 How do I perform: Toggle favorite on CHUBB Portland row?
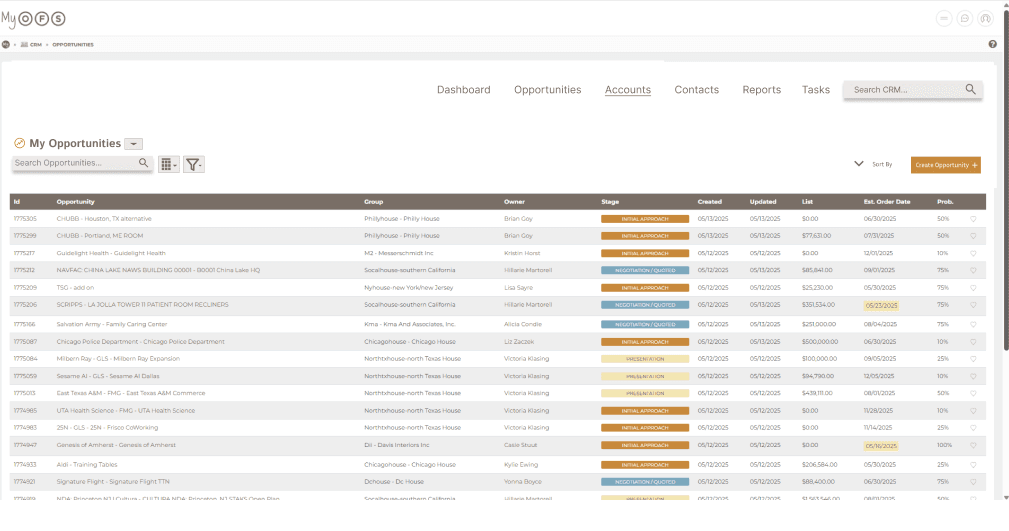pos(973,236)
